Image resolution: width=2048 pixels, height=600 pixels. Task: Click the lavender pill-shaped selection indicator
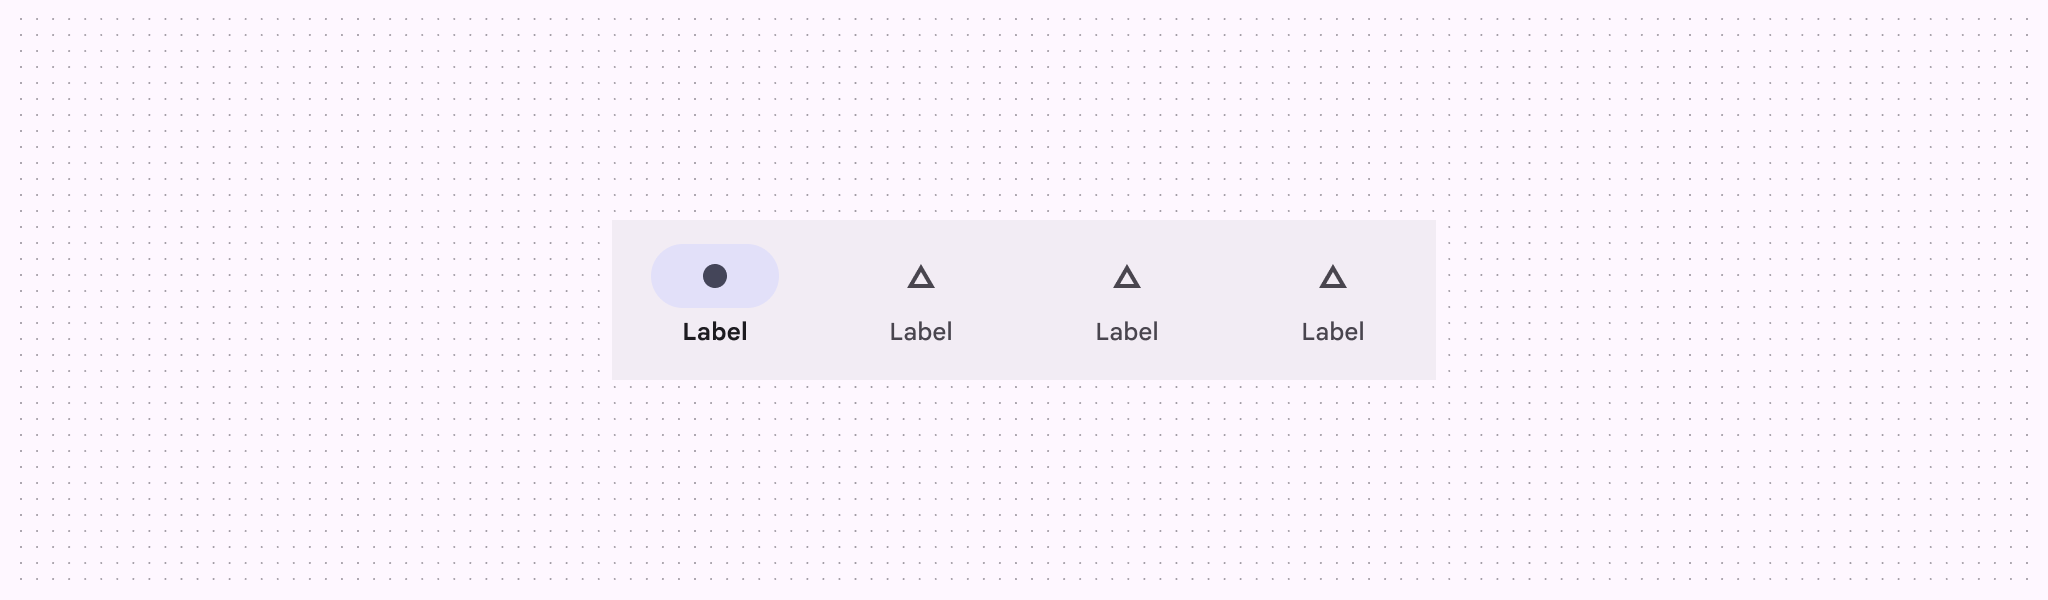pos(715,275)
